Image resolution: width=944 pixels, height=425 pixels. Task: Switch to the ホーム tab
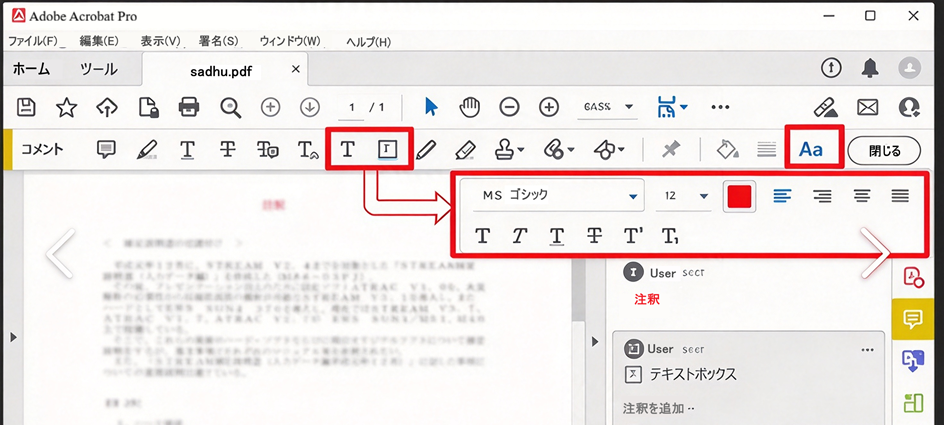tap(31, 69)
